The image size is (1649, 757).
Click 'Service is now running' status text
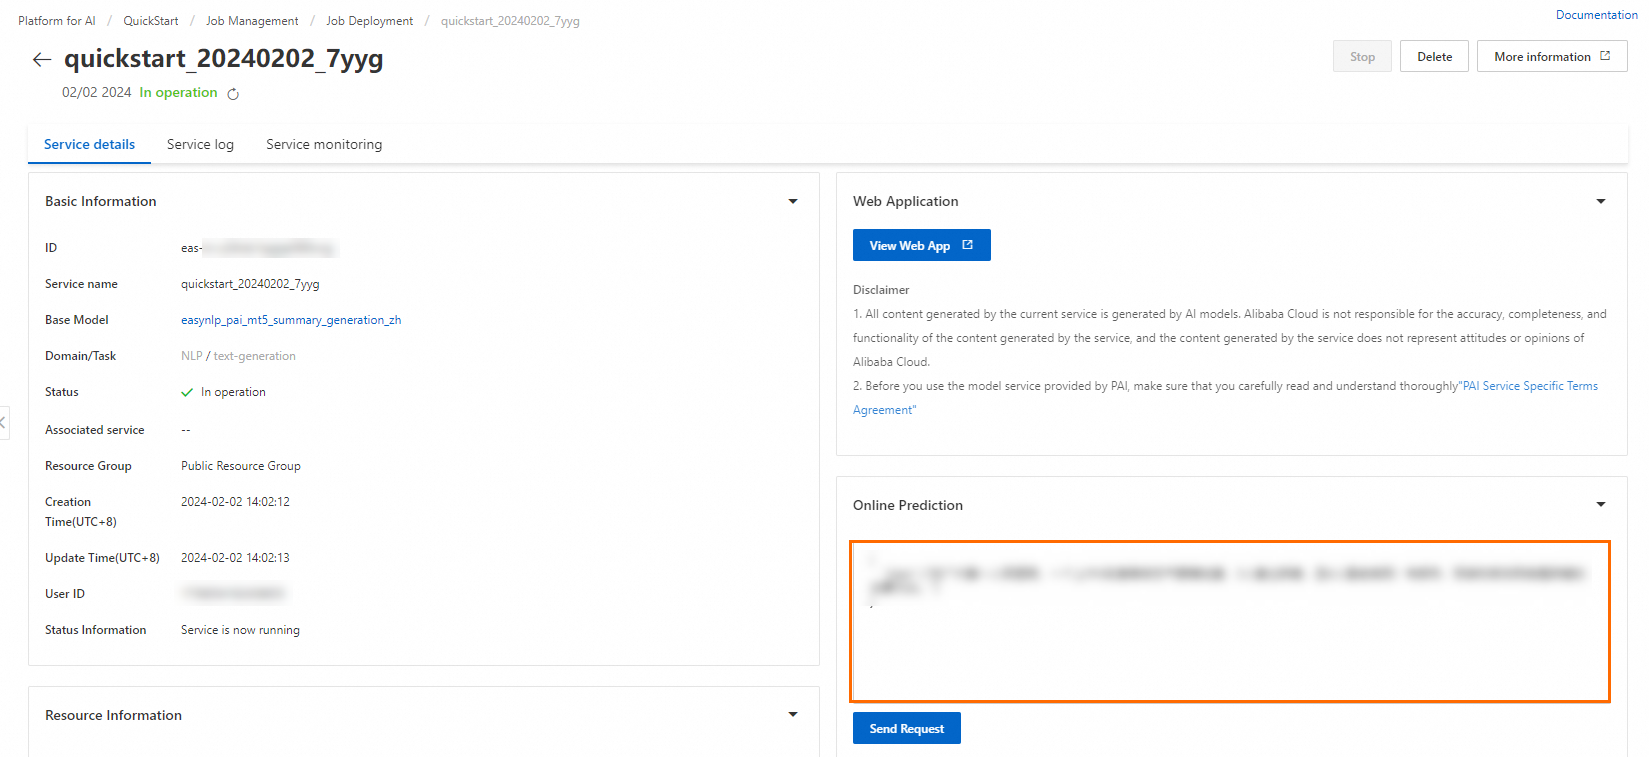[240, 630]
